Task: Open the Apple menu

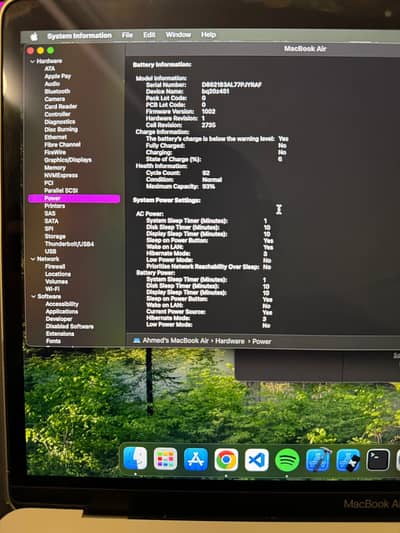Action: point(34,36)
